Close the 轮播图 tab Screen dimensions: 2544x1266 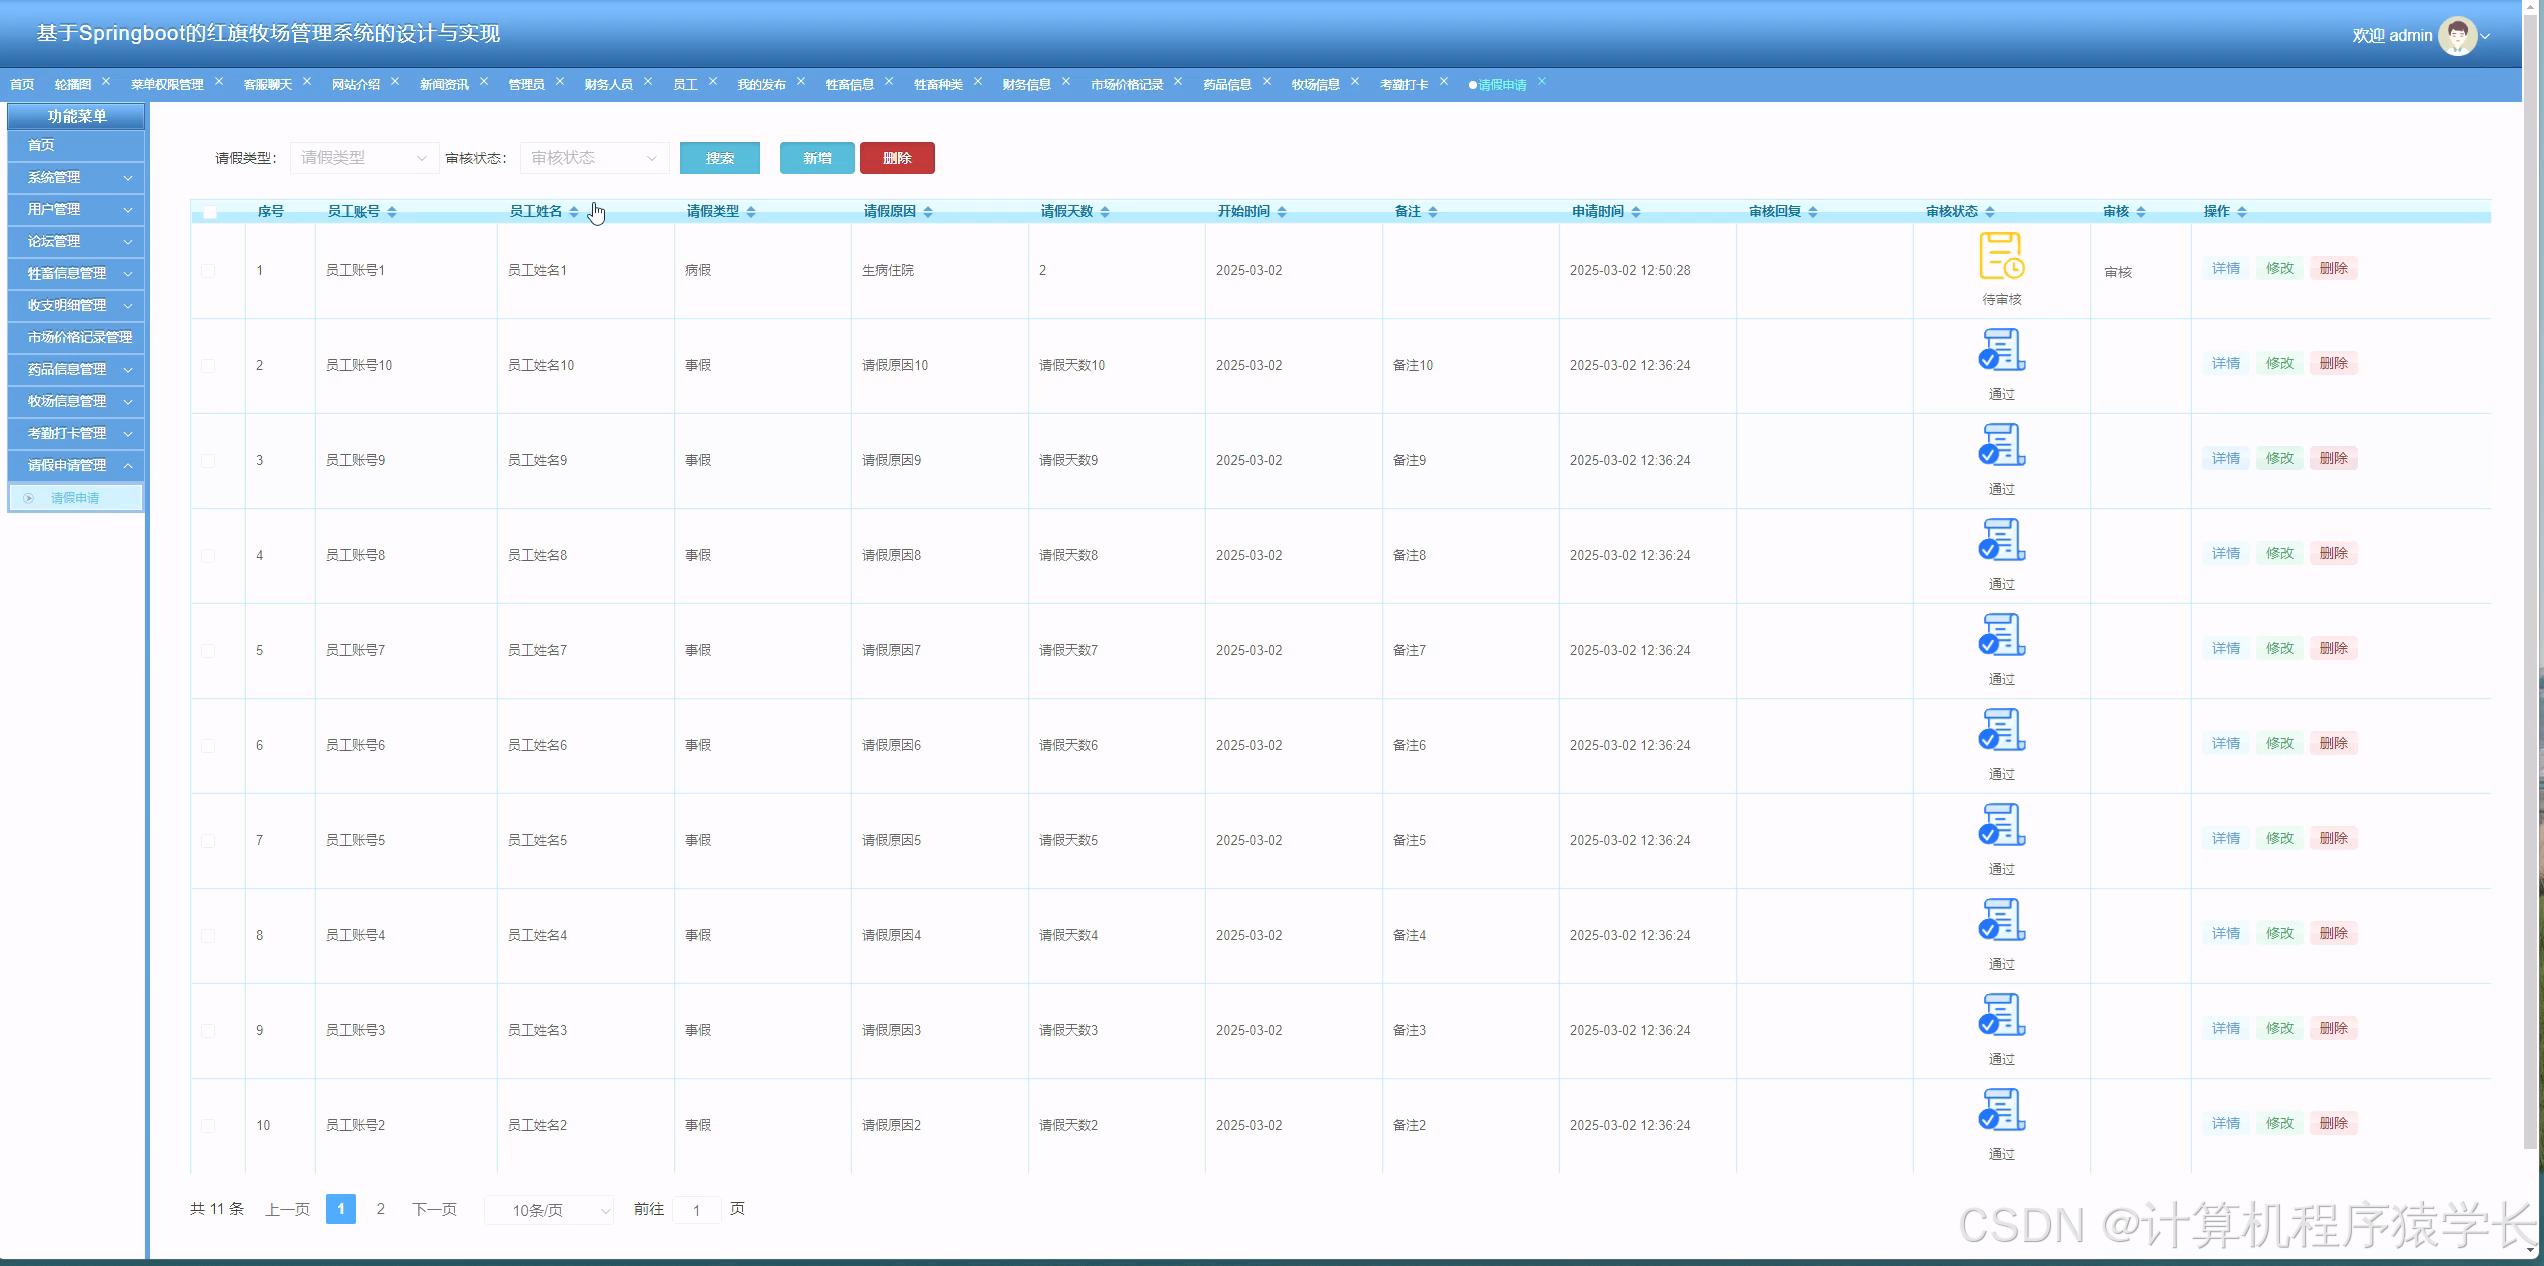(106, 82)
